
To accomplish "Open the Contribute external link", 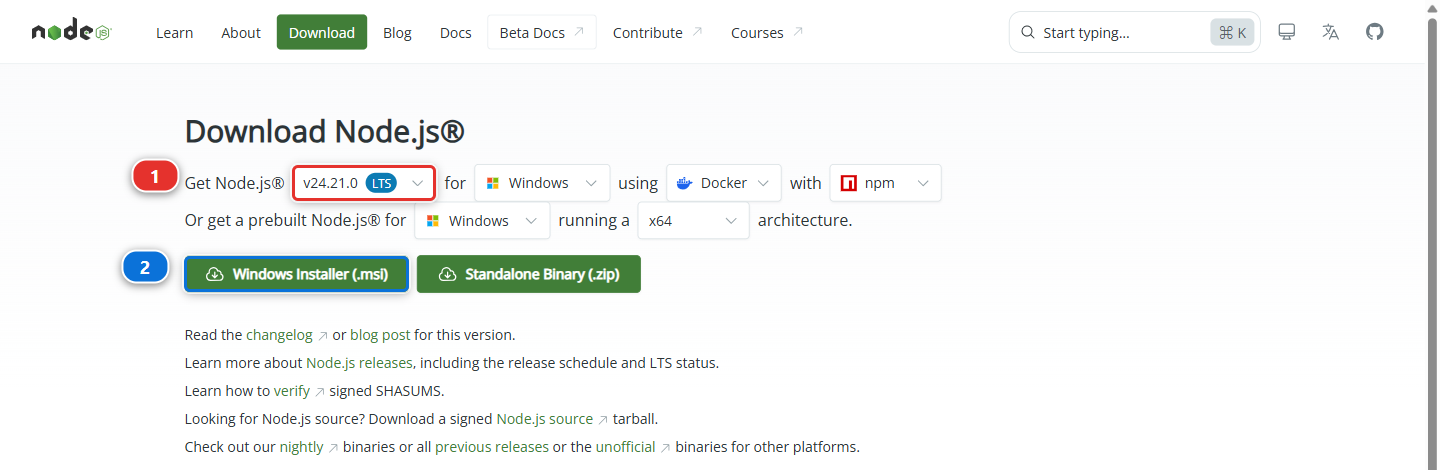I will click(x=658, y=33).
